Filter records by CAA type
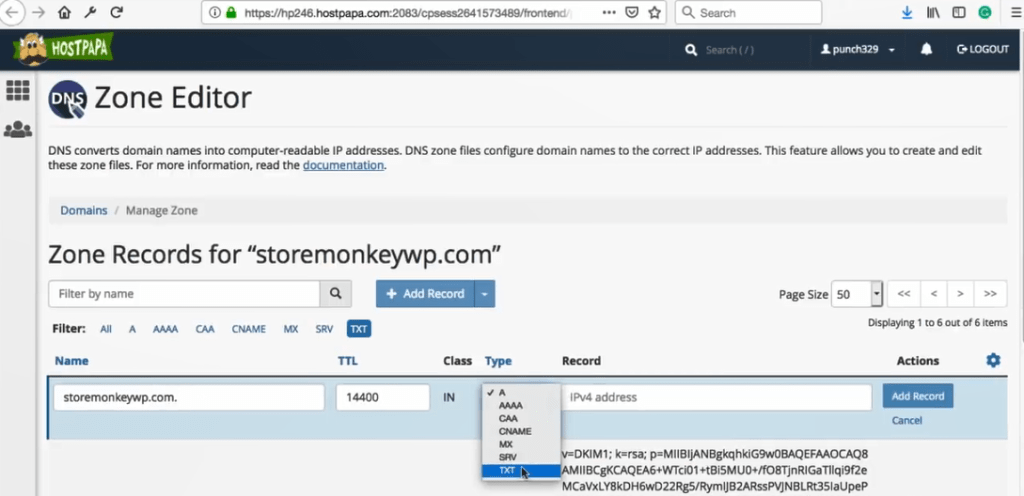 (x=205, y=329)
